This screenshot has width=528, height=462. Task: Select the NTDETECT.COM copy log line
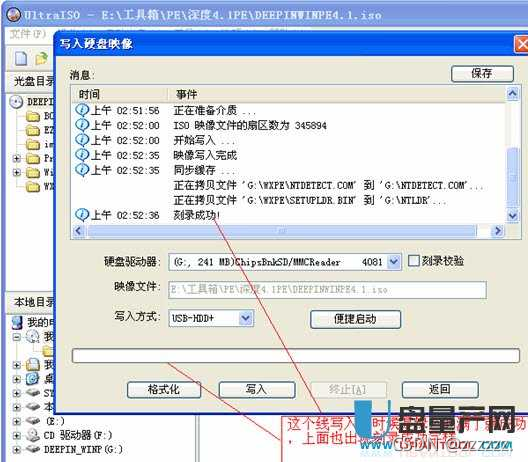[x=328, y=185]
